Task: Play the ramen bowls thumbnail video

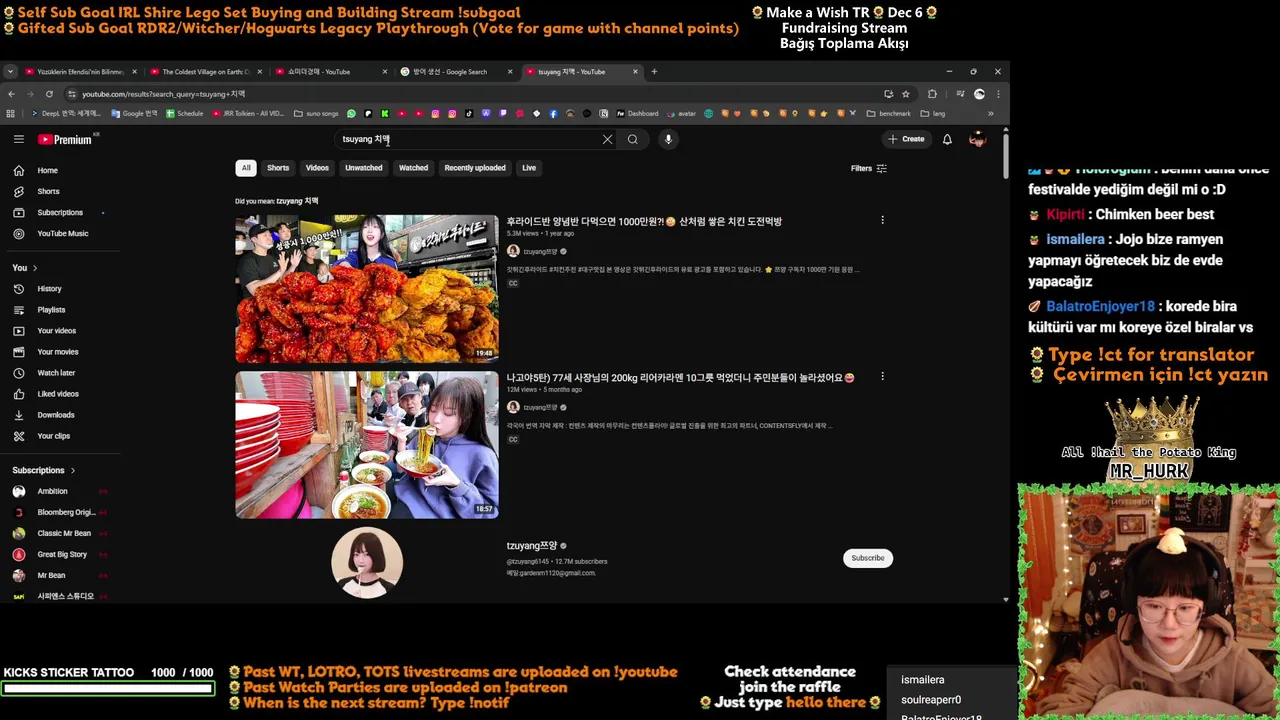Action: 367,445
